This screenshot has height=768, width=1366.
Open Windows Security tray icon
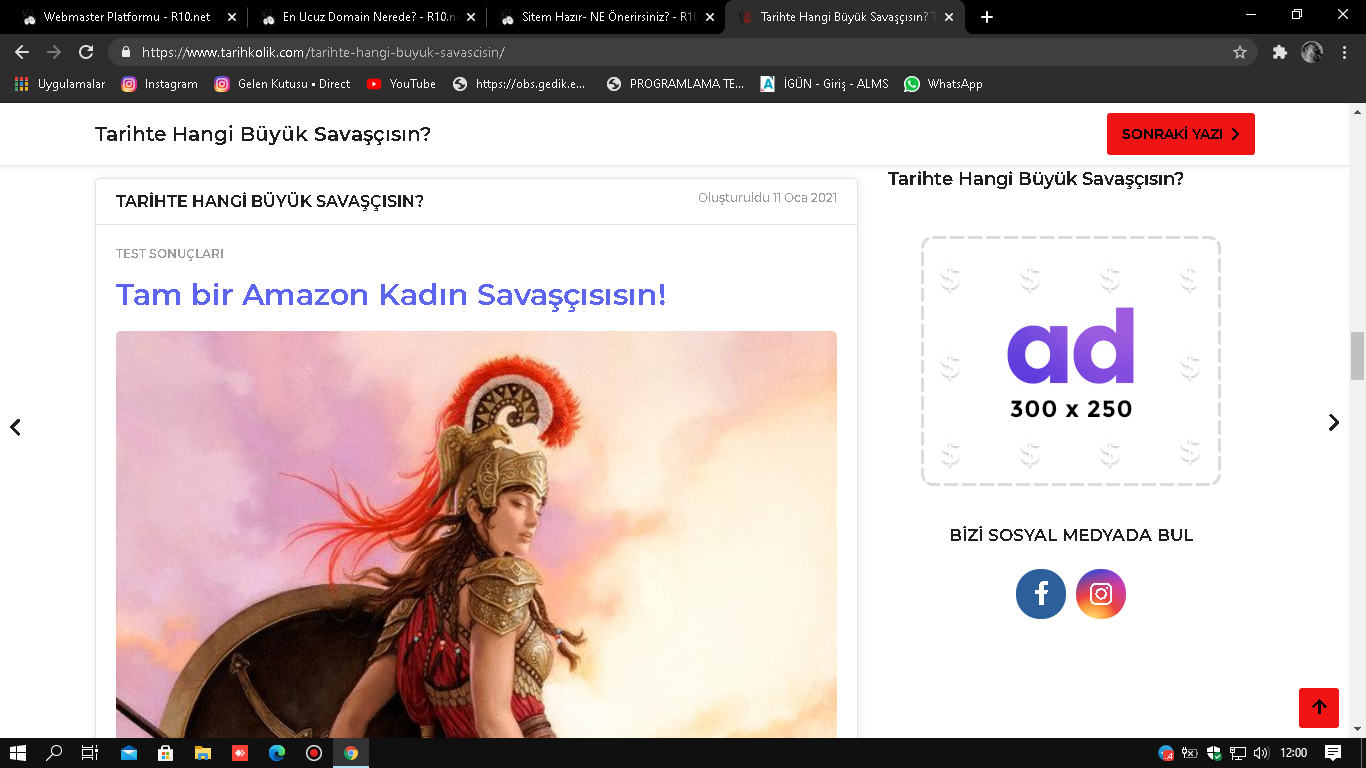1214,753
